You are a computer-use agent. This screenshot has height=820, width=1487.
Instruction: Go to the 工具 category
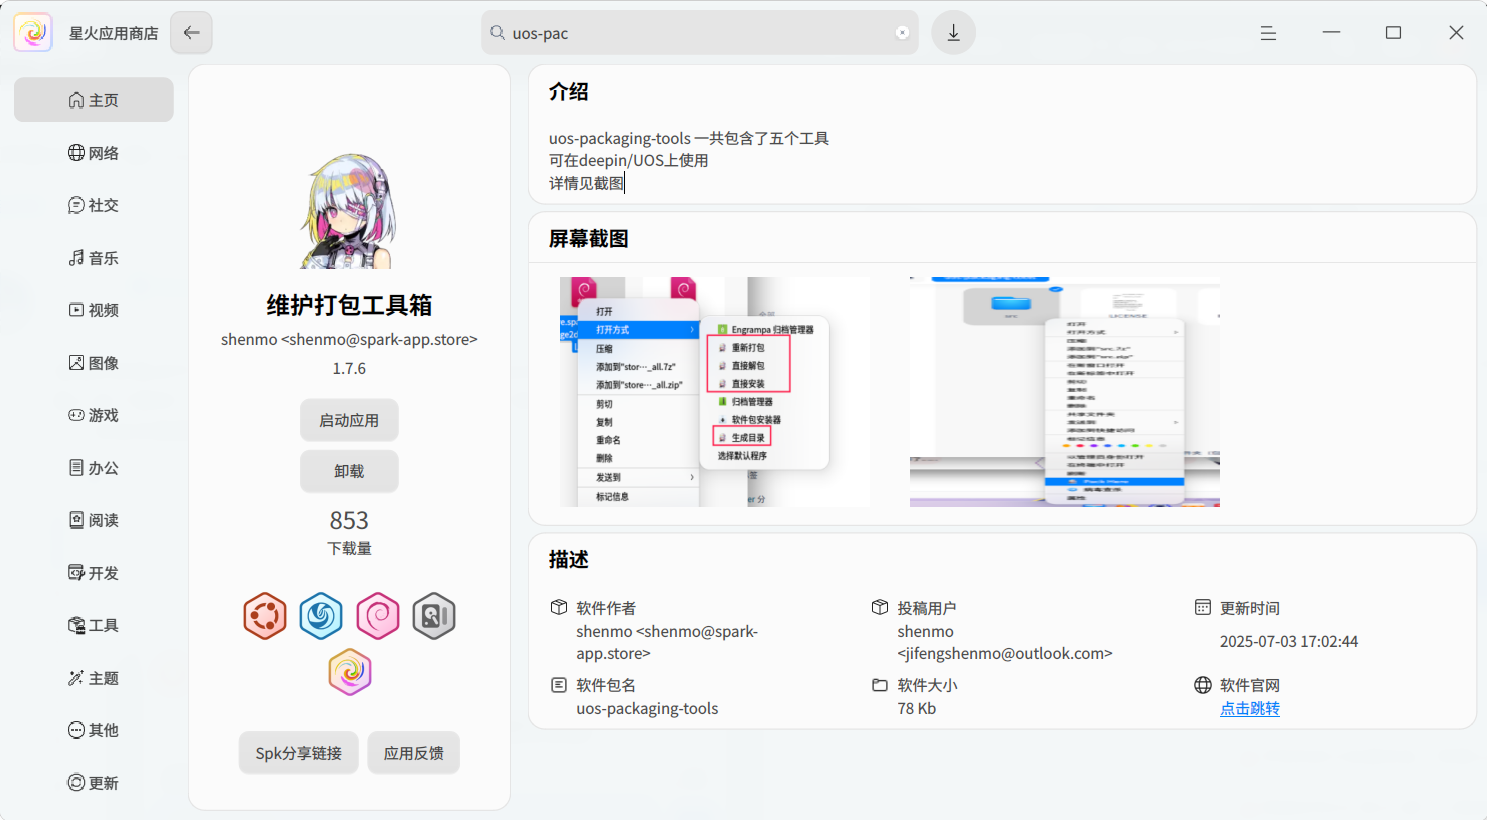94,625
